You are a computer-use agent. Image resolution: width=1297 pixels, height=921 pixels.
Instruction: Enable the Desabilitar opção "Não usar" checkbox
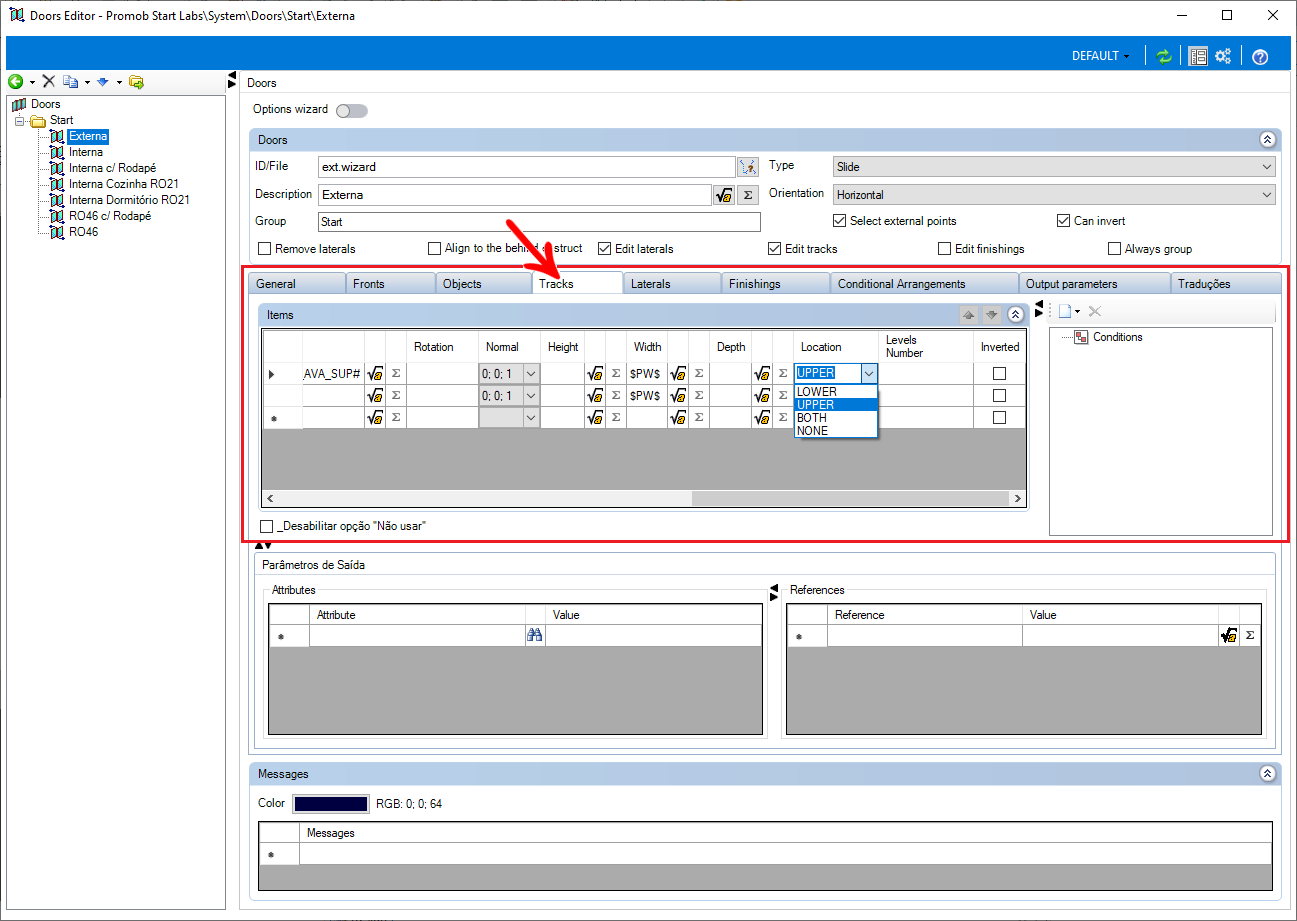pyautogui.click(x=266, y=525)
